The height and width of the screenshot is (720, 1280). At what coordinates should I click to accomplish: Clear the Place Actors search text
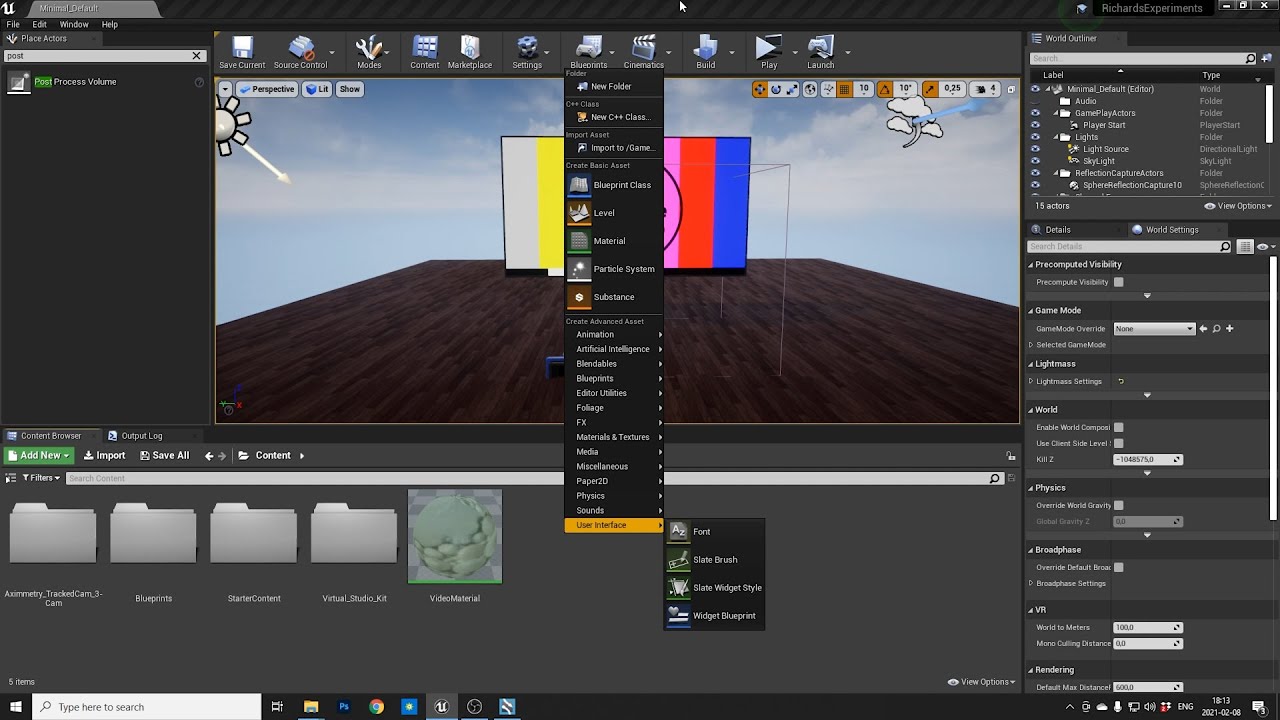click(x=197, y=56)
